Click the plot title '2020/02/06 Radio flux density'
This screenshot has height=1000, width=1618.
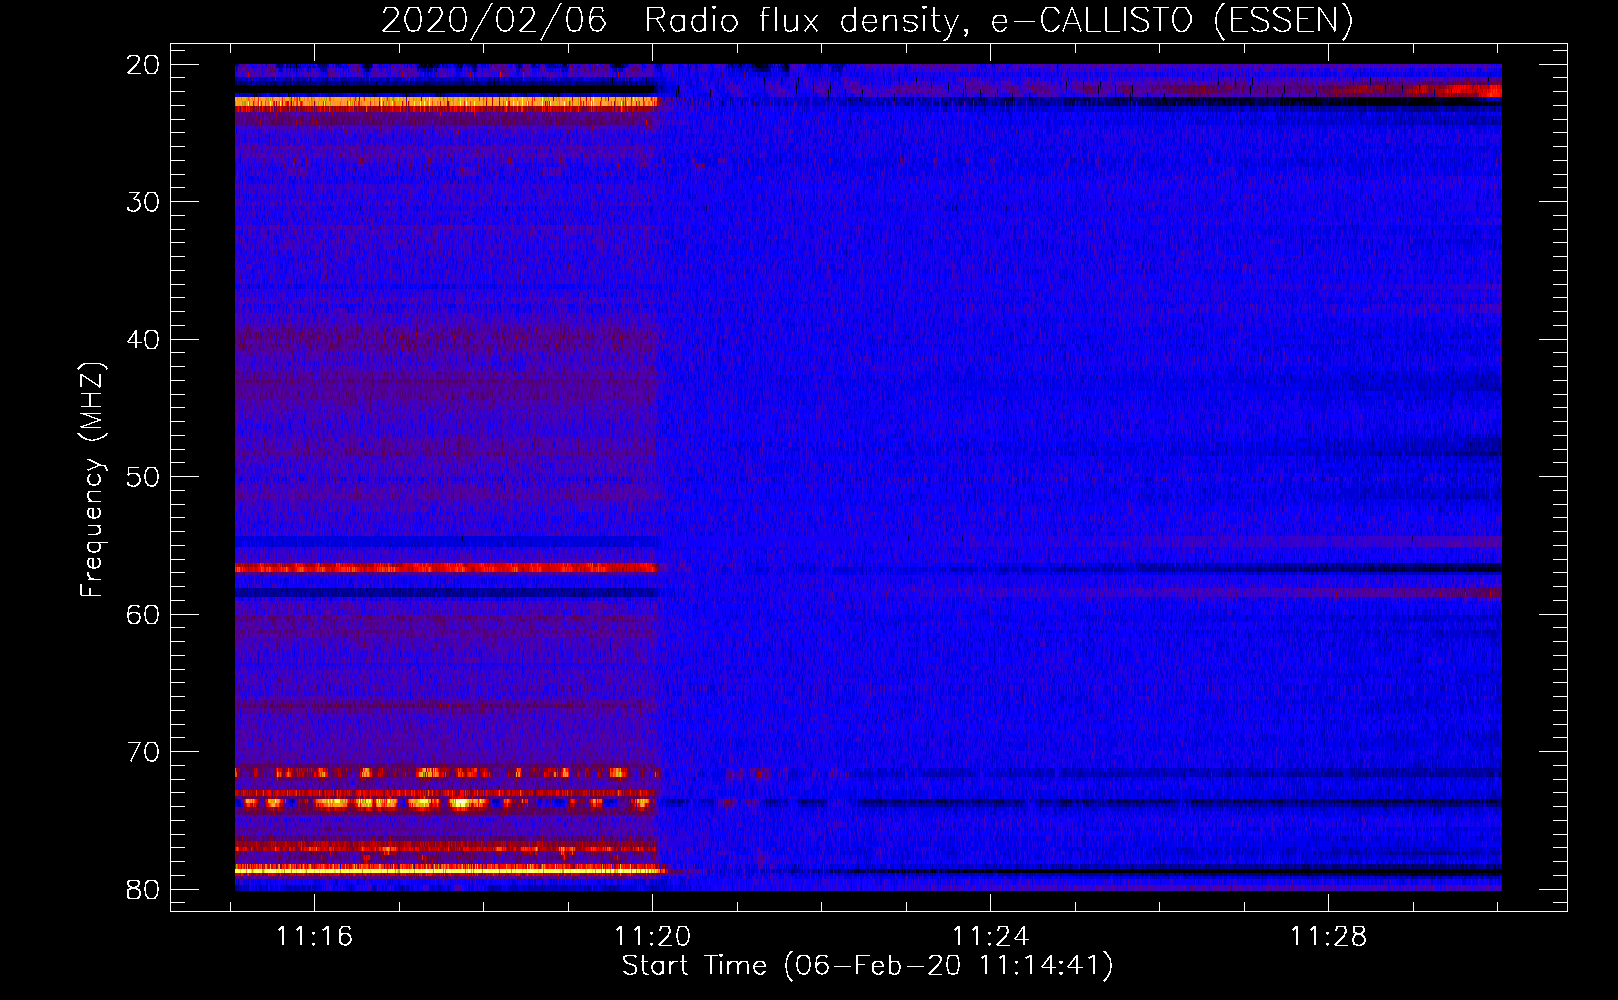click(x=669, y=20)
